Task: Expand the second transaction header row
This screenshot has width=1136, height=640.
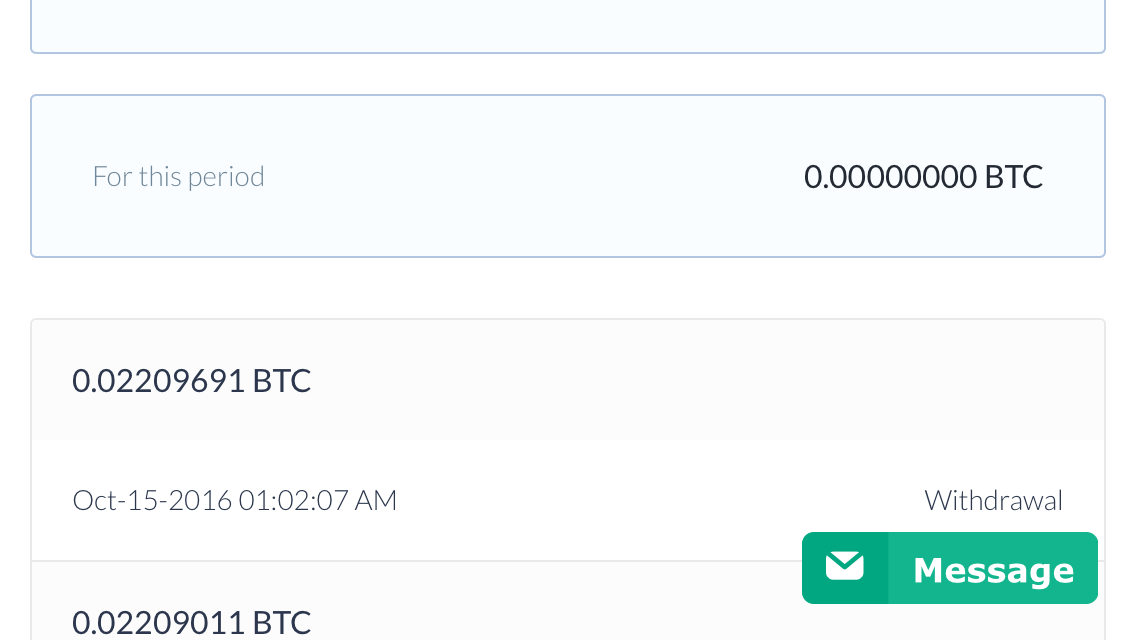Action: (568, 601)
